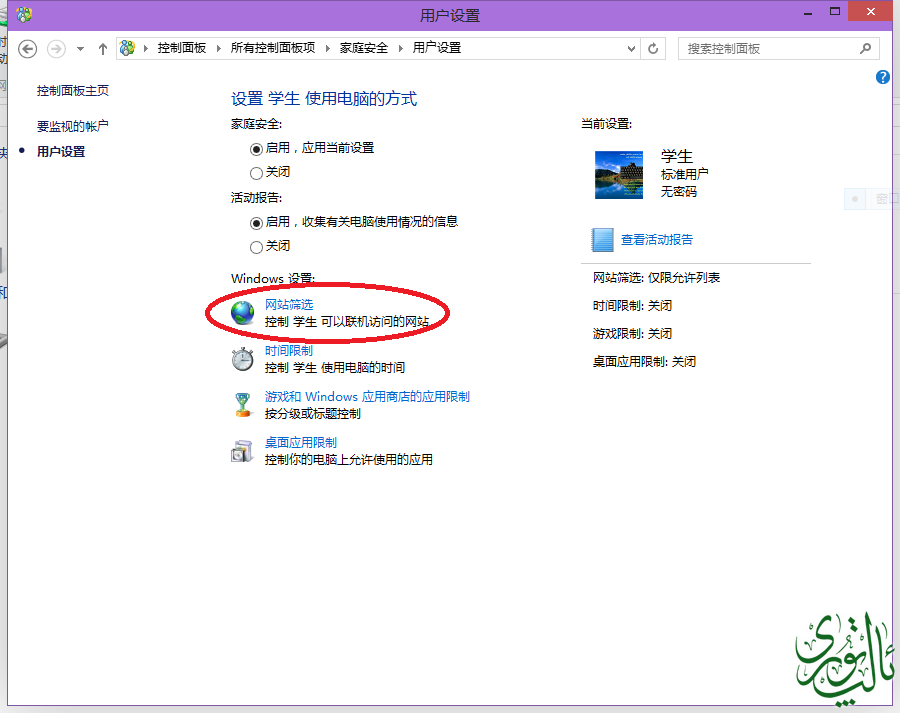The width and height of the screenshot is (900, 713).
Task: Click the 桌面应用限制 icon
Action: (242, 451)
